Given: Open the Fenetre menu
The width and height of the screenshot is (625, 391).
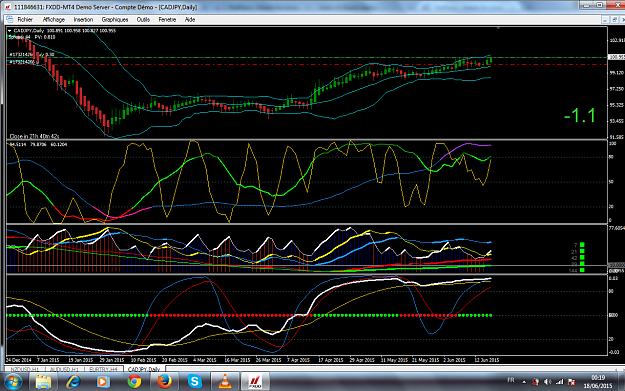Looking at the screenshot, I should 167,20.
